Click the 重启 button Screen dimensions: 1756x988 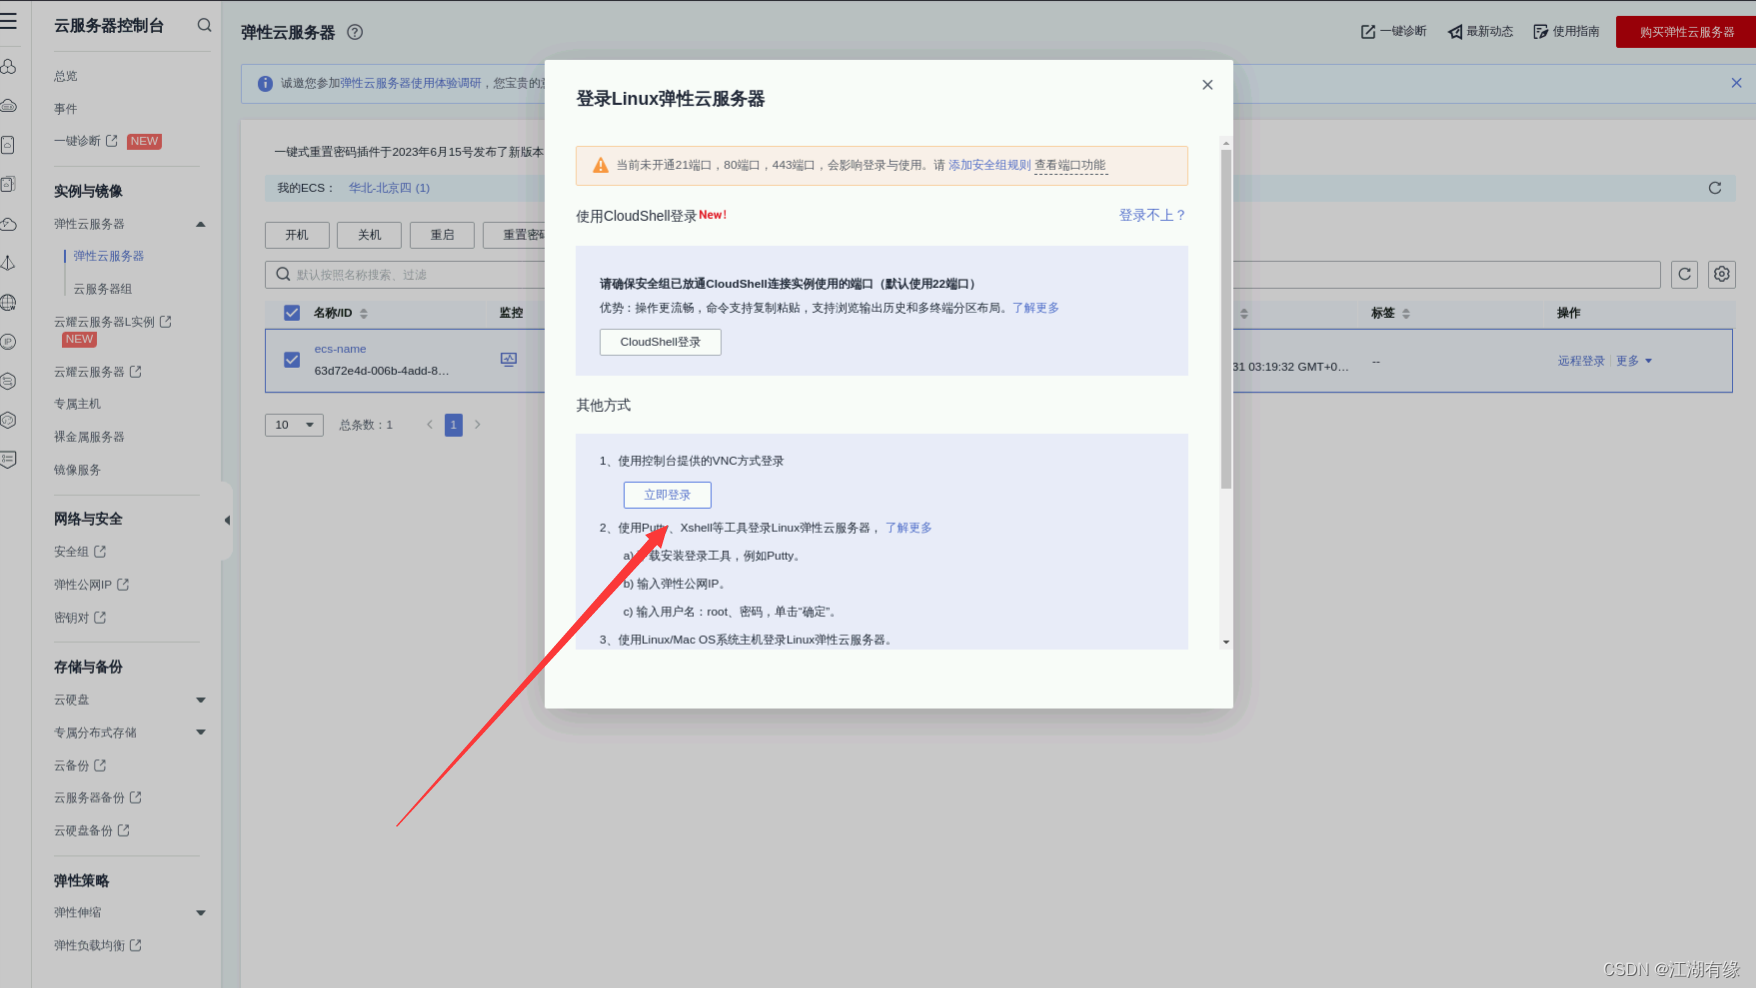[x=442, y=235]
